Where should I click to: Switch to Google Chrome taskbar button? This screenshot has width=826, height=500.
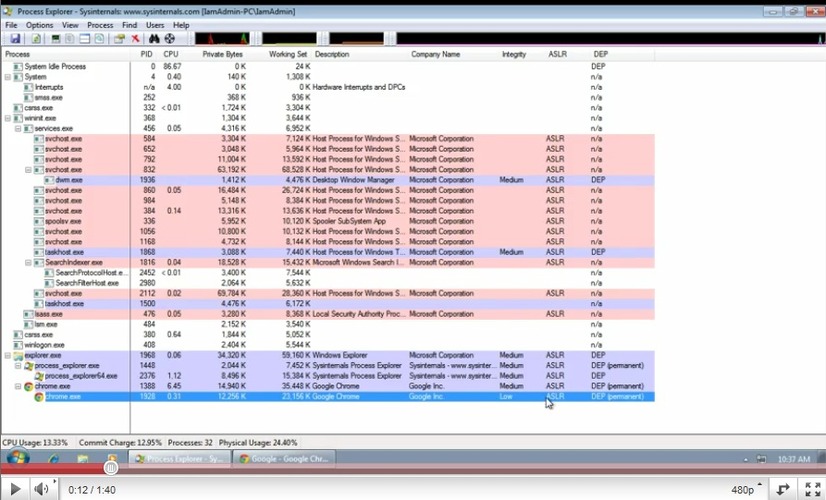(x=284, y=458)
